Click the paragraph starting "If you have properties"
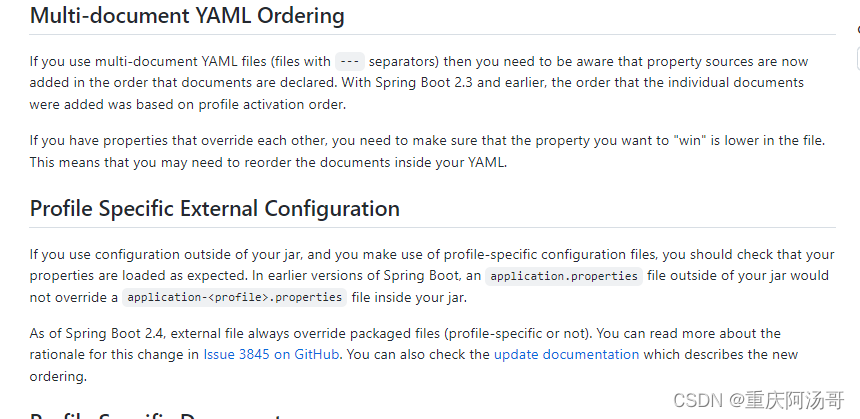The height and width of the screenshot is (419, 860). click(x=427, y=151)
